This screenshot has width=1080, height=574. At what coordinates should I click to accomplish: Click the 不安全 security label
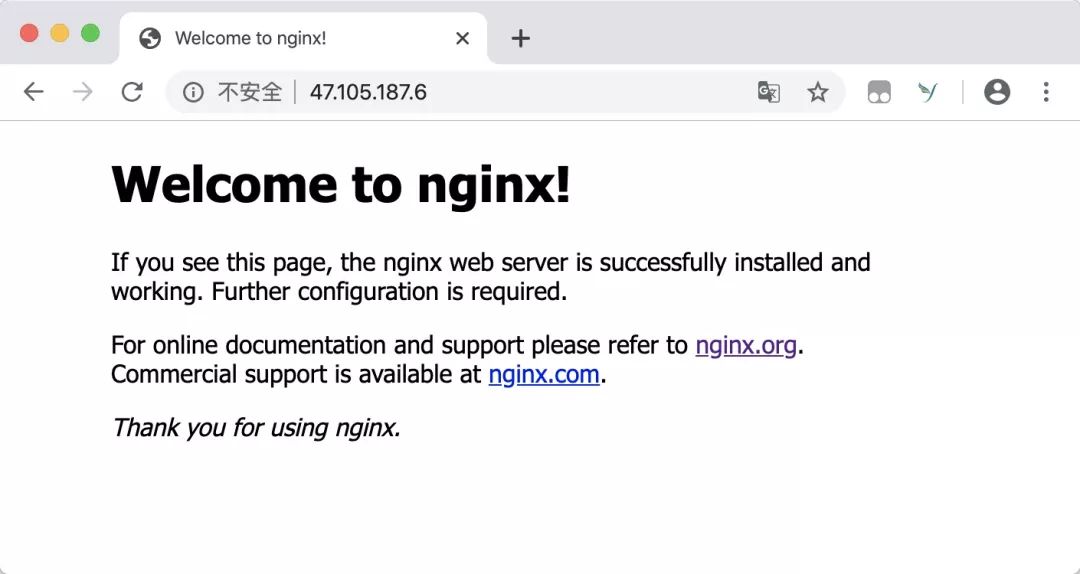coord(250,92)
